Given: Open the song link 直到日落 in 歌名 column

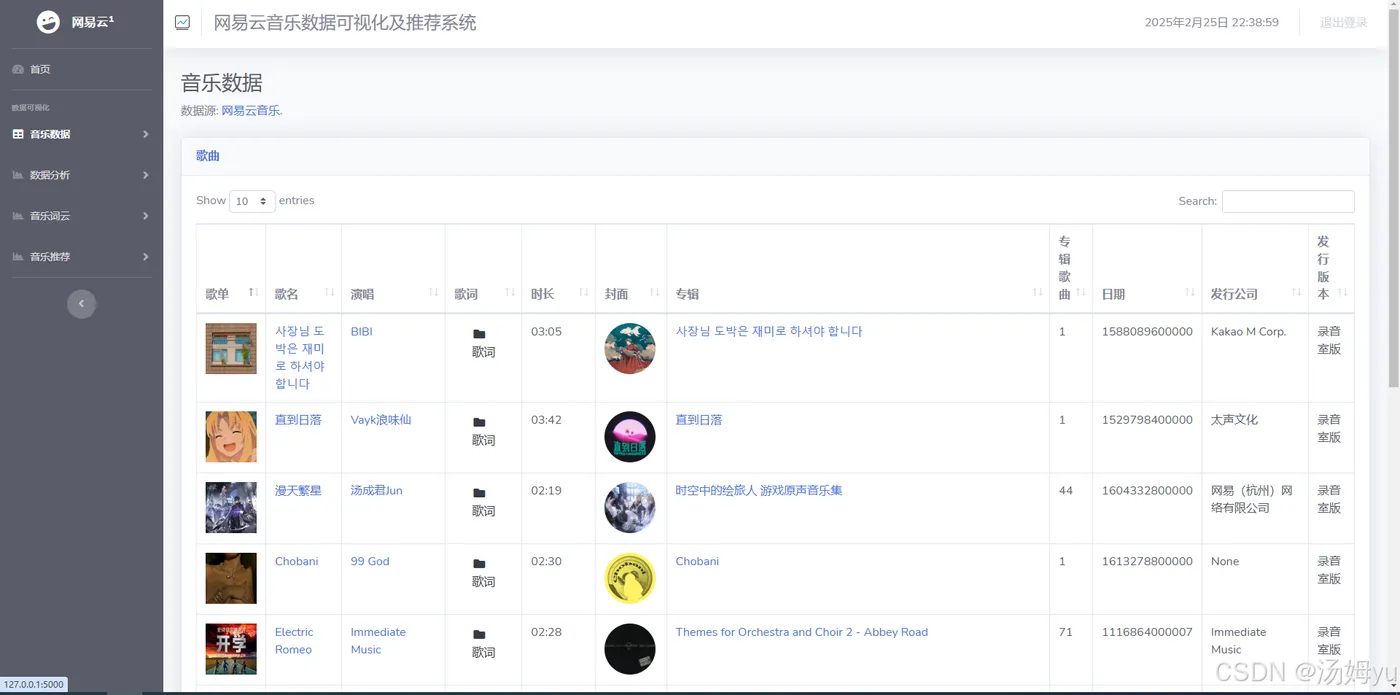Looking at the screenshot, I should pos(298,420).
